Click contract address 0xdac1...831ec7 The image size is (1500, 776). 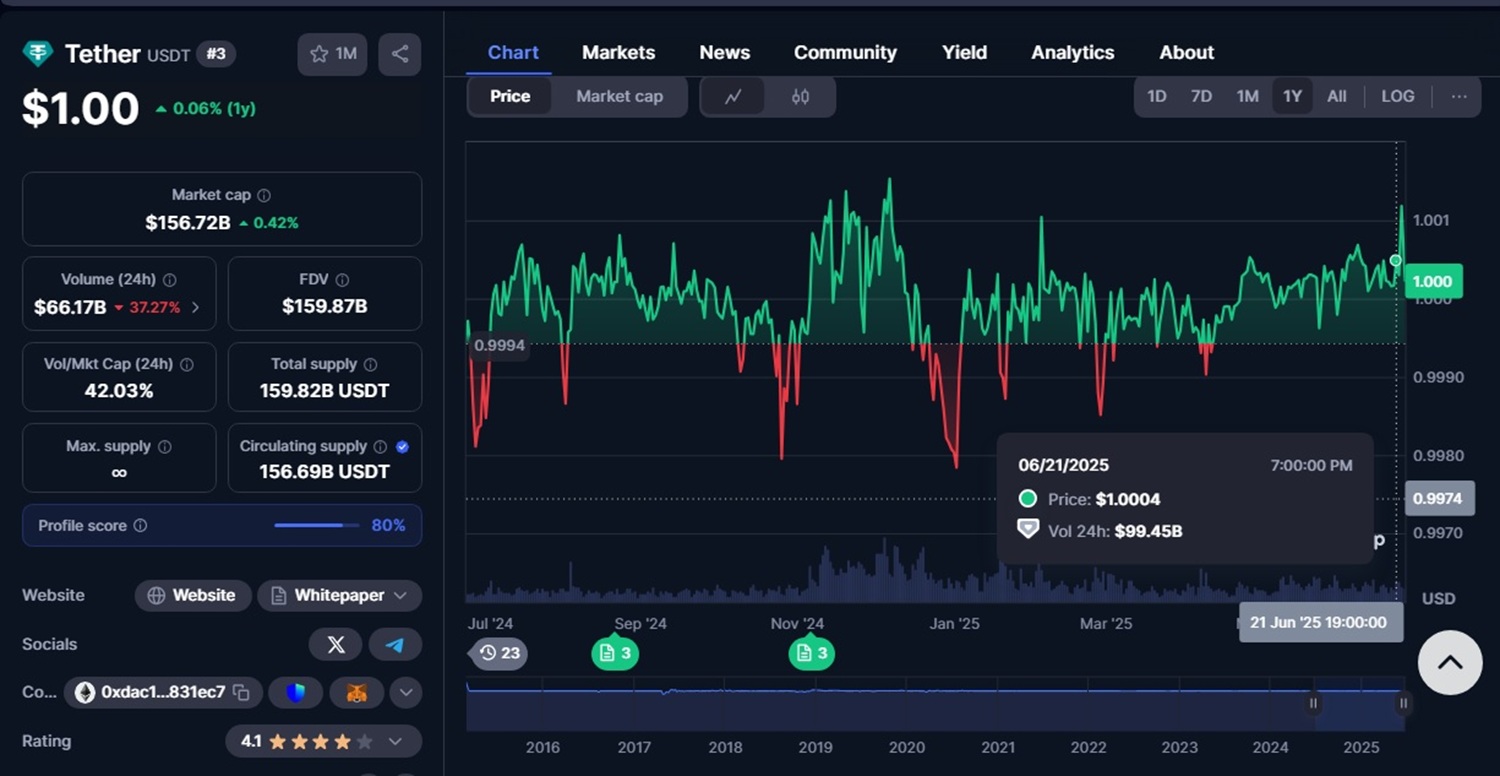tap(164, 692)
